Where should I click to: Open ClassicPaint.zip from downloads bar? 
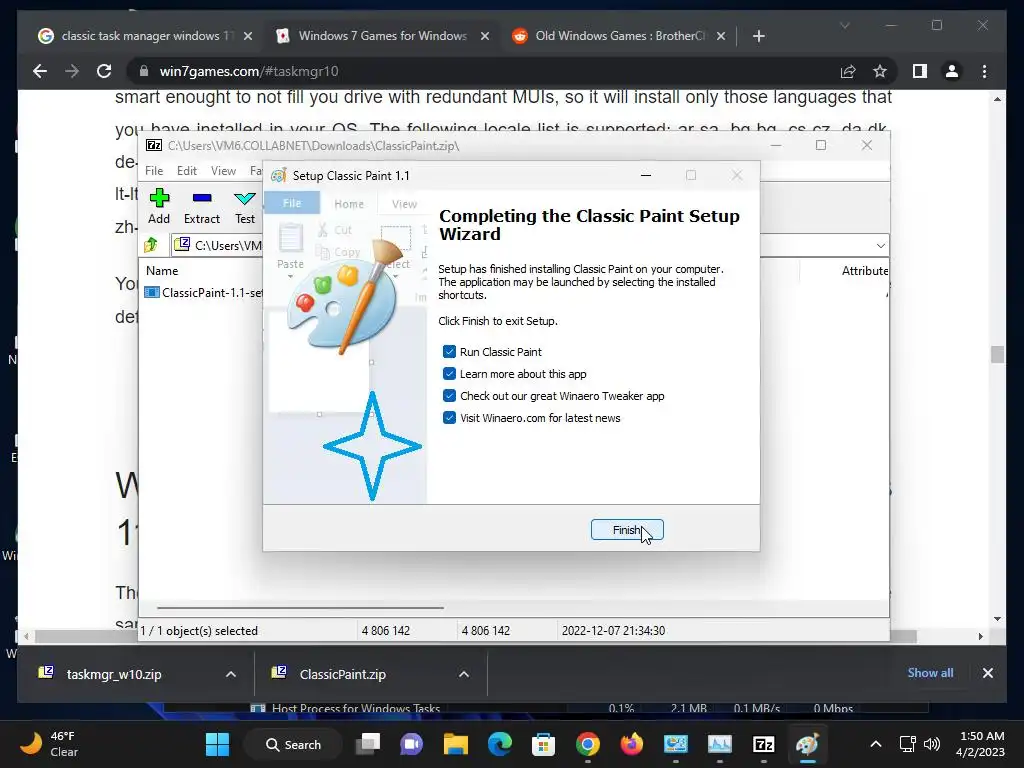(x=342, y=674)
